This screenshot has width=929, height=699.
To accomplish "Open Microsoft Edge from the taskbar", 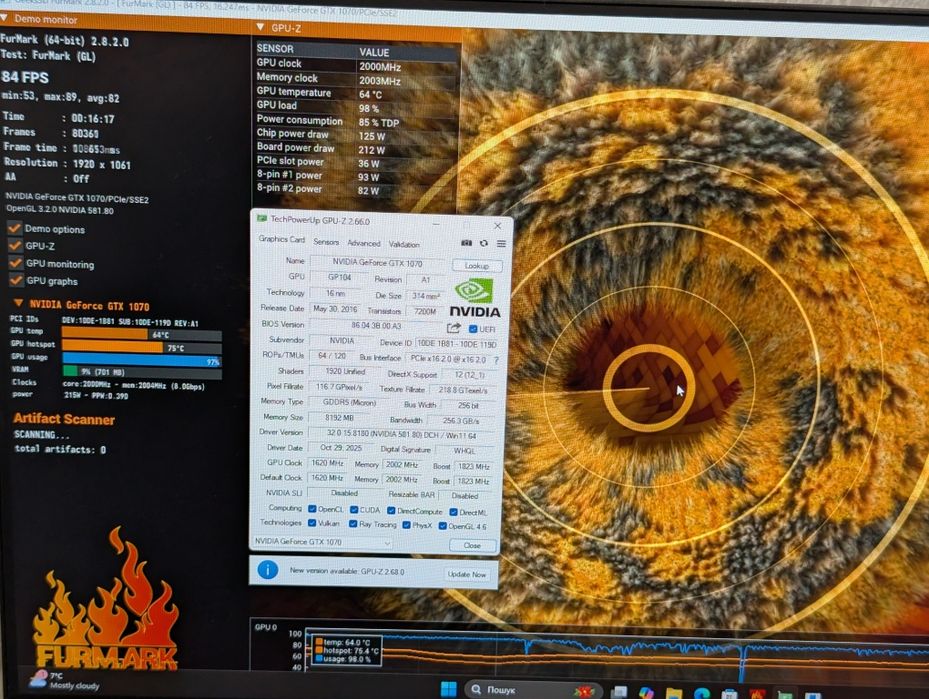I will [x=702, y=693].
